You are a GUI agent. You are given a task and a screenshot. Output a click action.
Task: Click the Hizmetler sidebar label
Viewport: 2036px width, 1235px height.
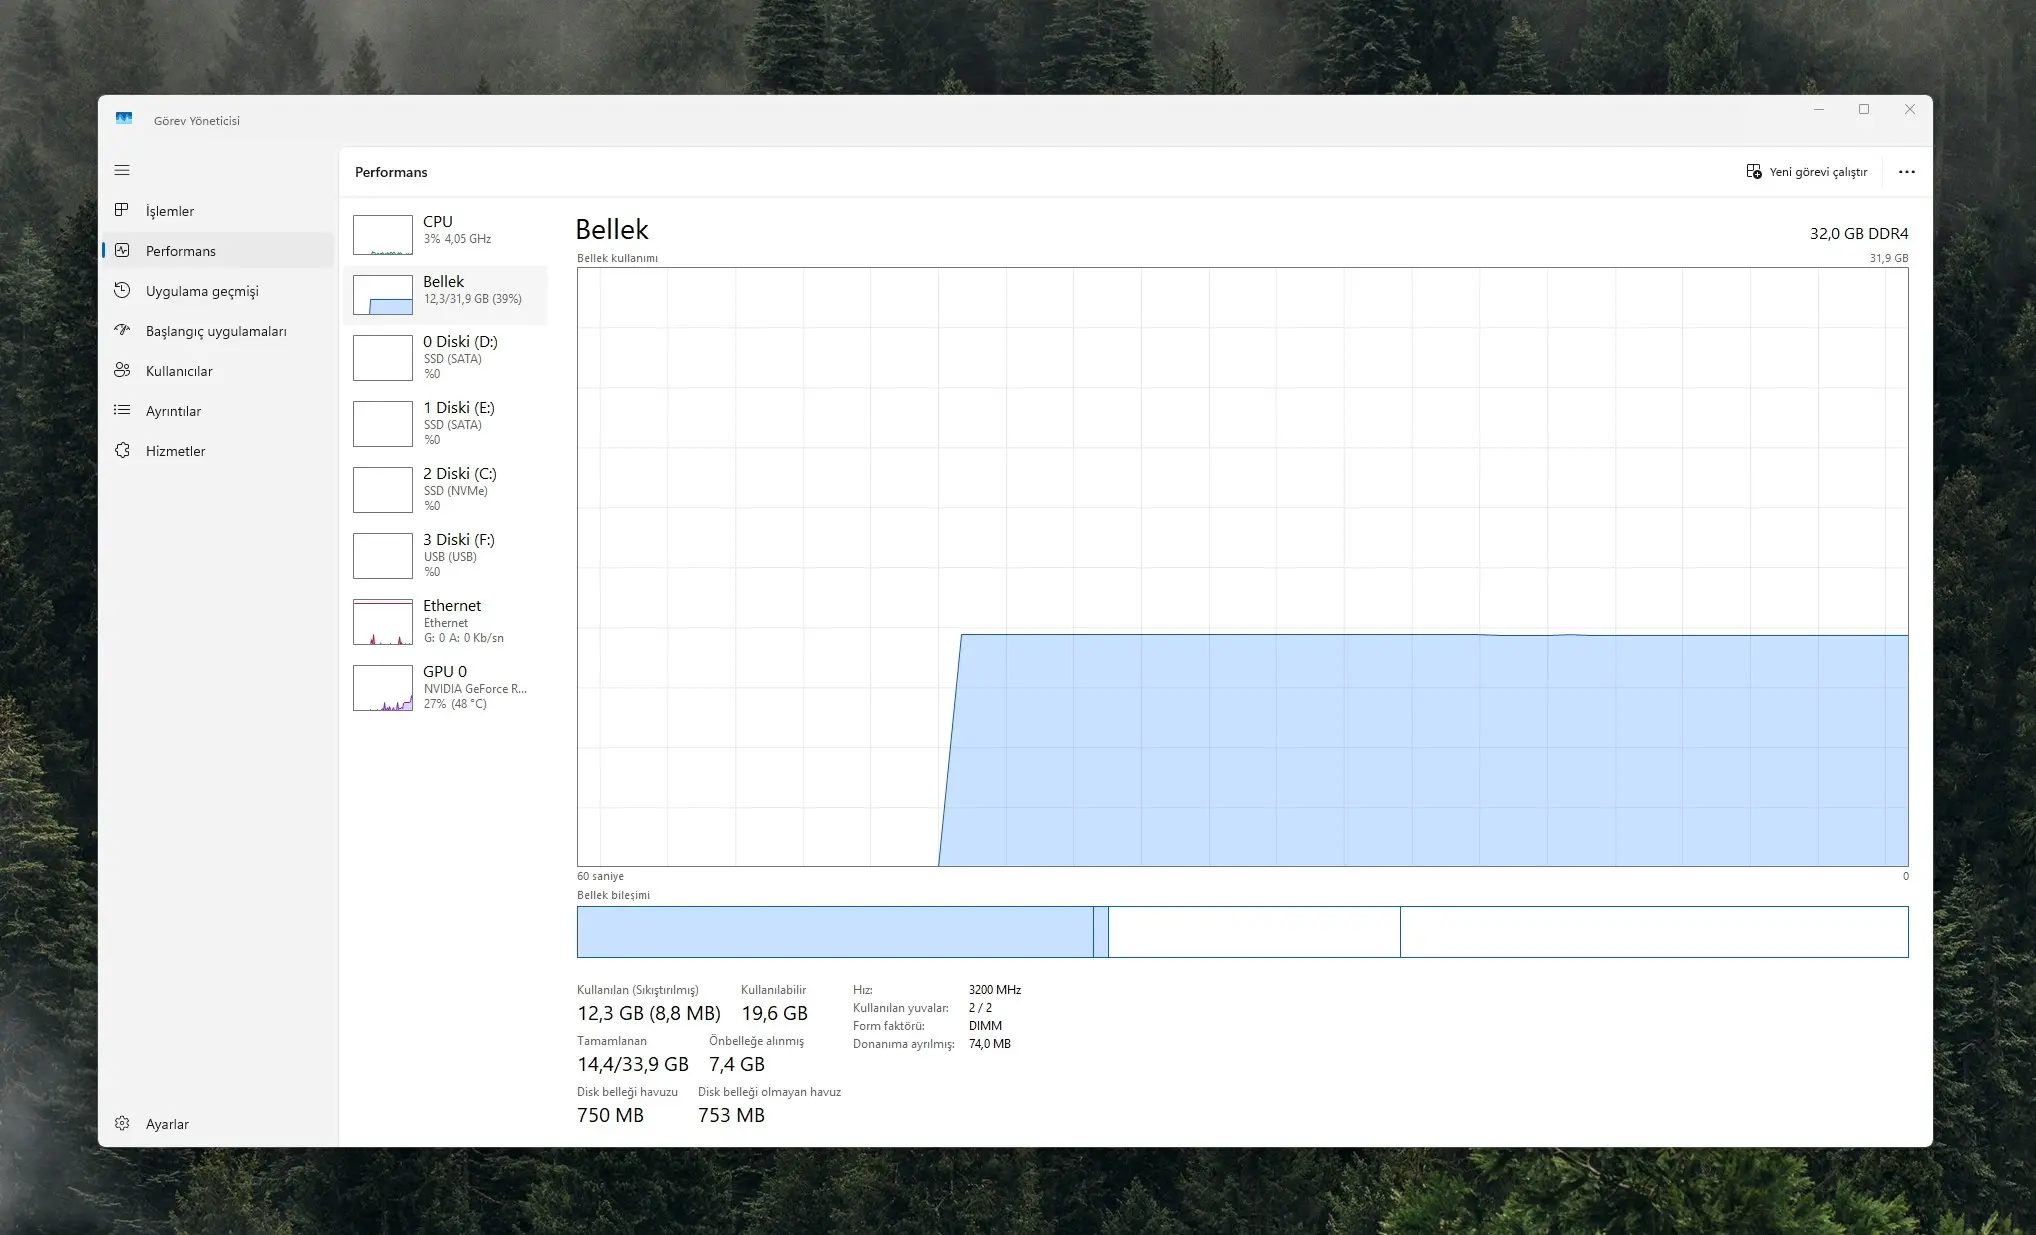pos(175,451)
